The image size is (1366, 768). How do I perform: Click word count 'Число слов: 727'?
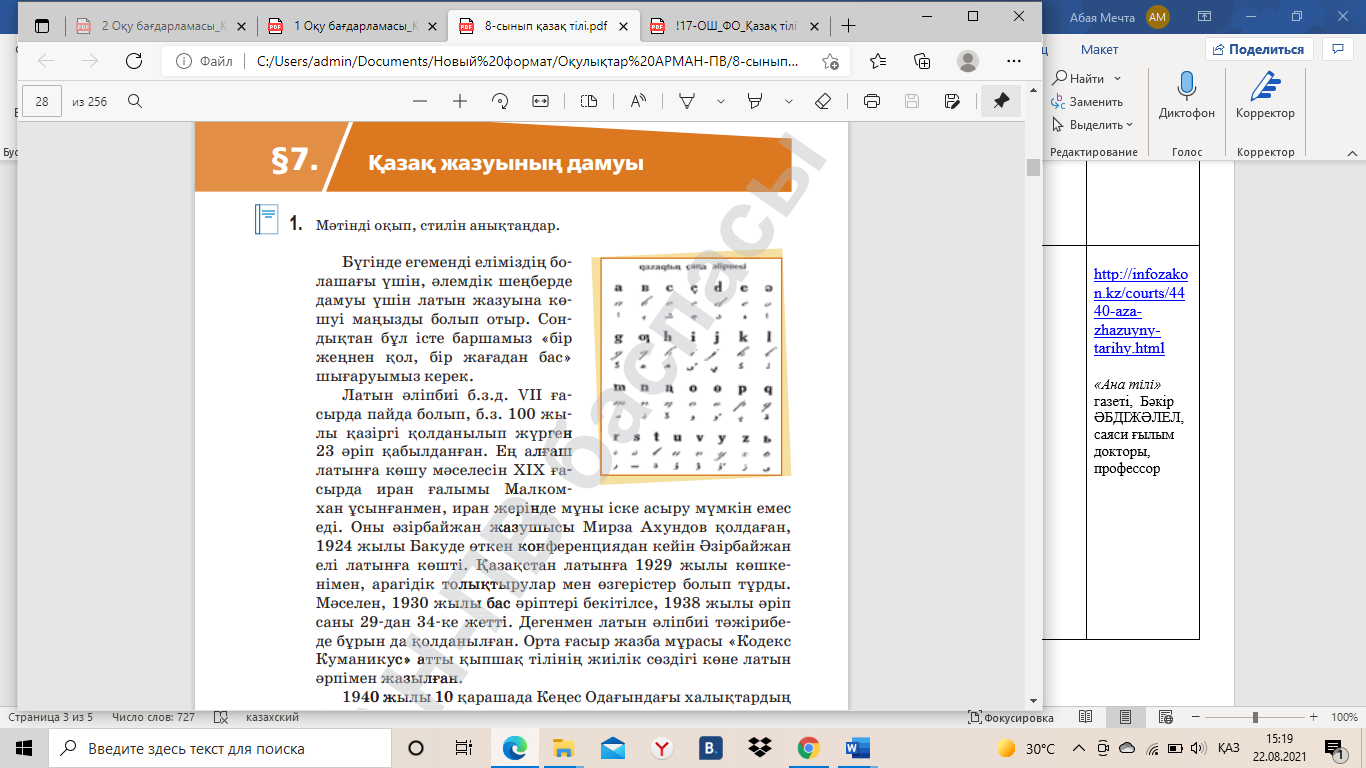154,717
